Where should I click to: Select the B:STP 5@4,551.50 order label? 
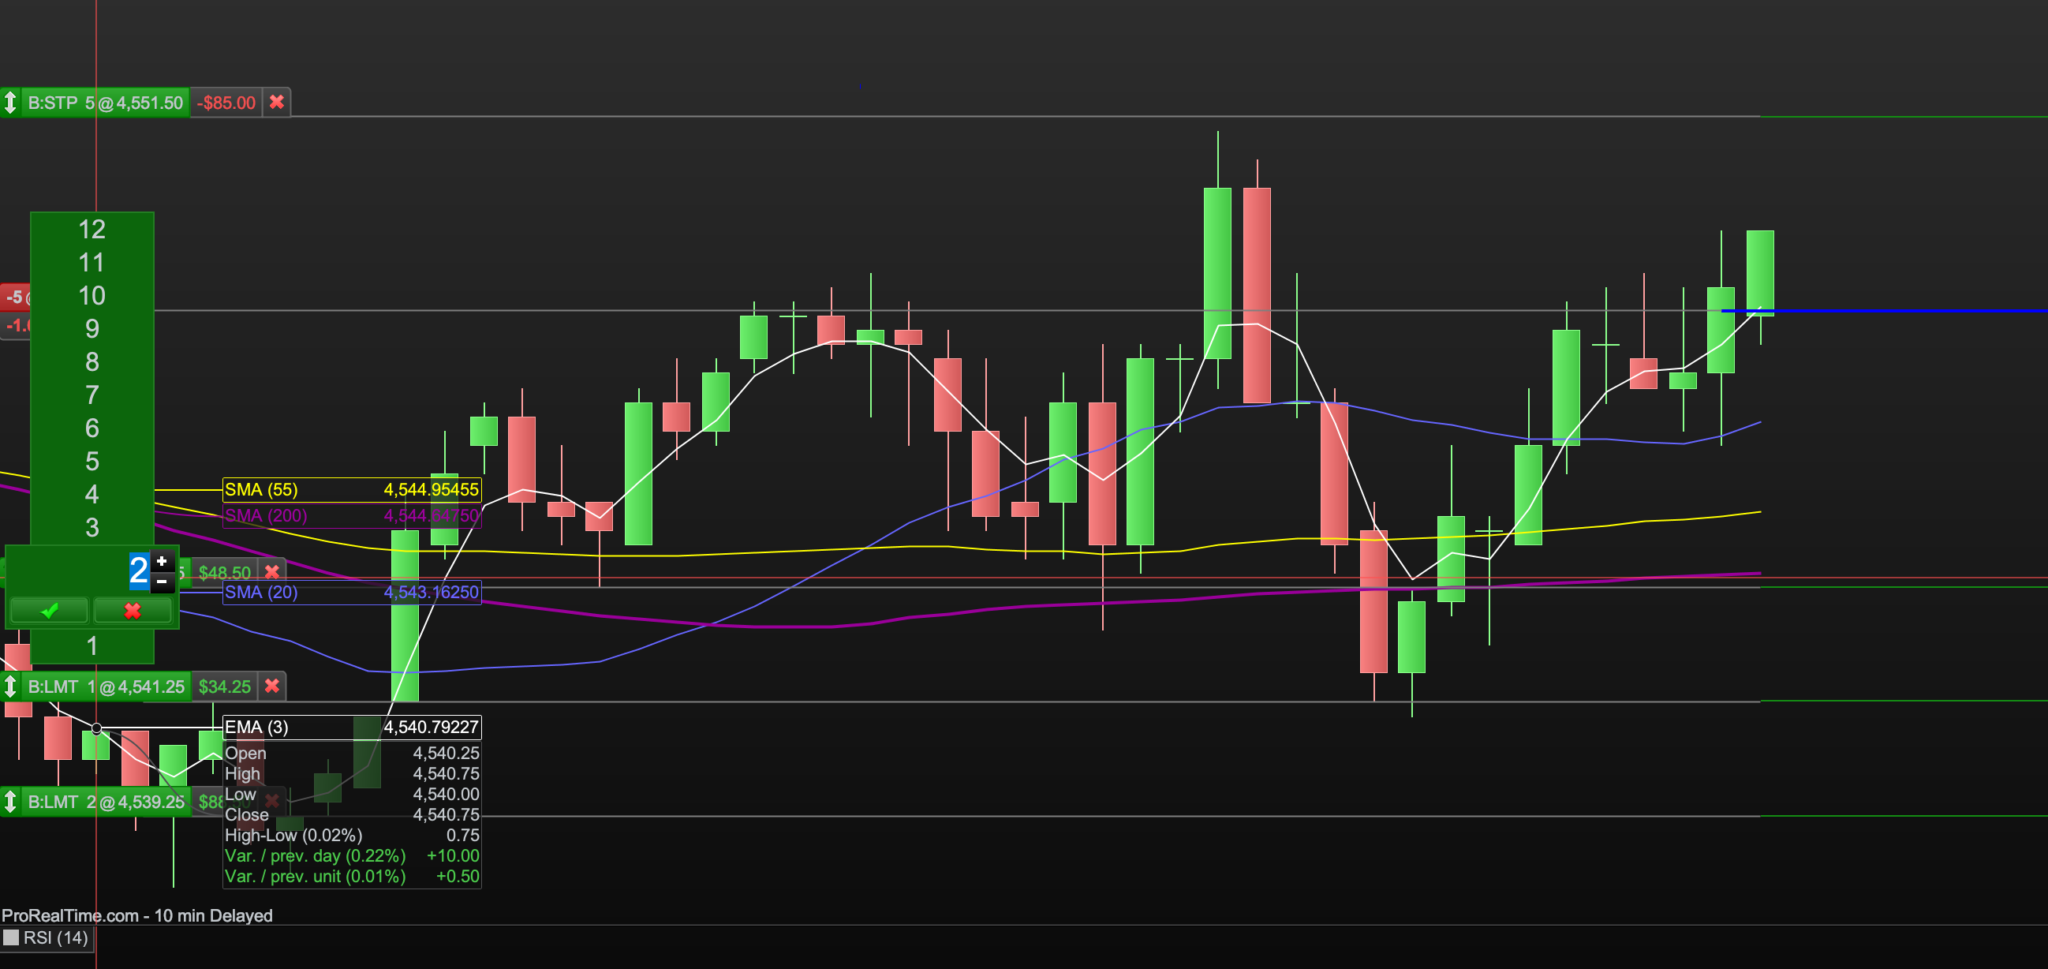coord(105,102)
